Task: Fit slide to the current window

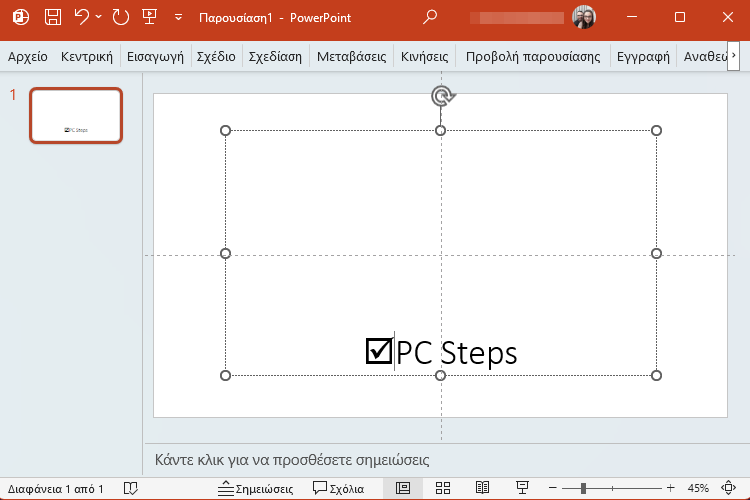Action: coord(728,488)
